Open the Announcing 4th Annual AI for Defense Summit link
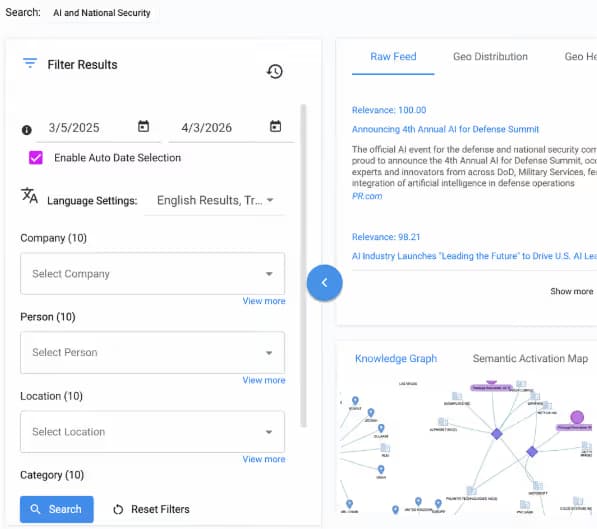Image resolution: width=597 pixels, height=529 pixels. pos(445,129)
